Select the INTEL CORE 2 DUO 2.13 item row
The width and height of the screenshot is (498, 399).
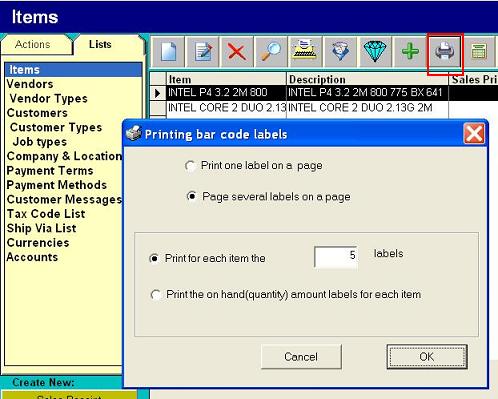click(x=226, y=108)
